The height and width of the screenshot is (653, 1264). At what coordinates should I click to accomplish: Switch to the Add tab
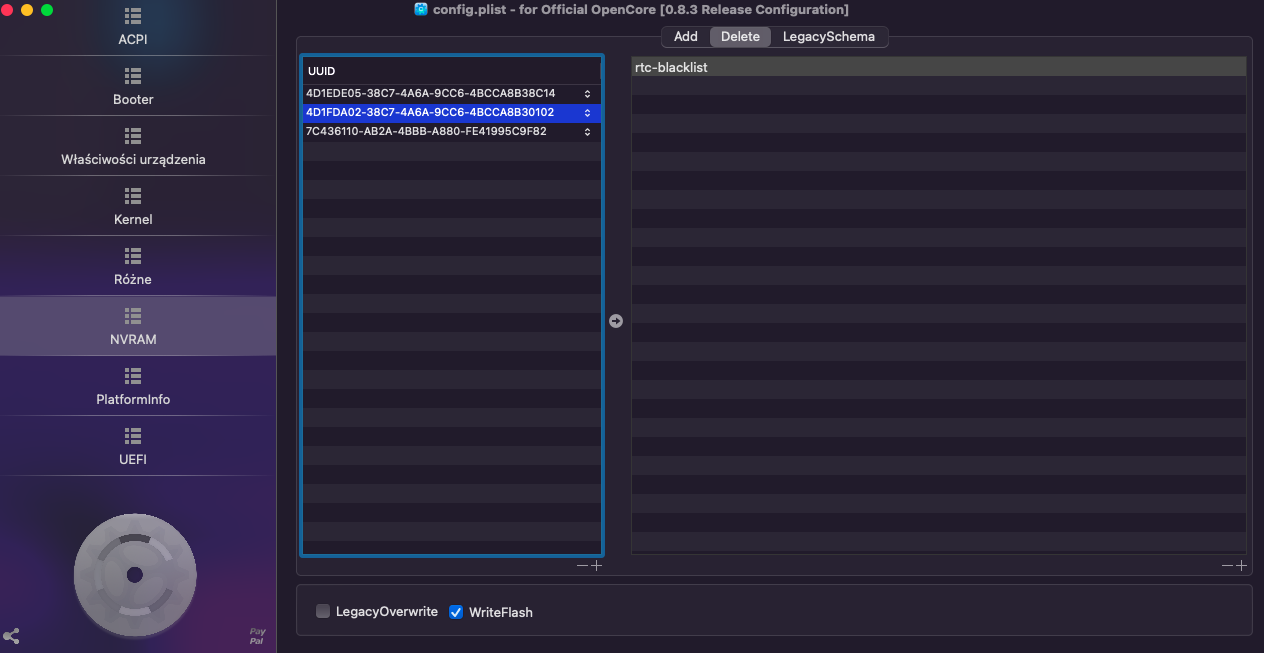point(686,37)
